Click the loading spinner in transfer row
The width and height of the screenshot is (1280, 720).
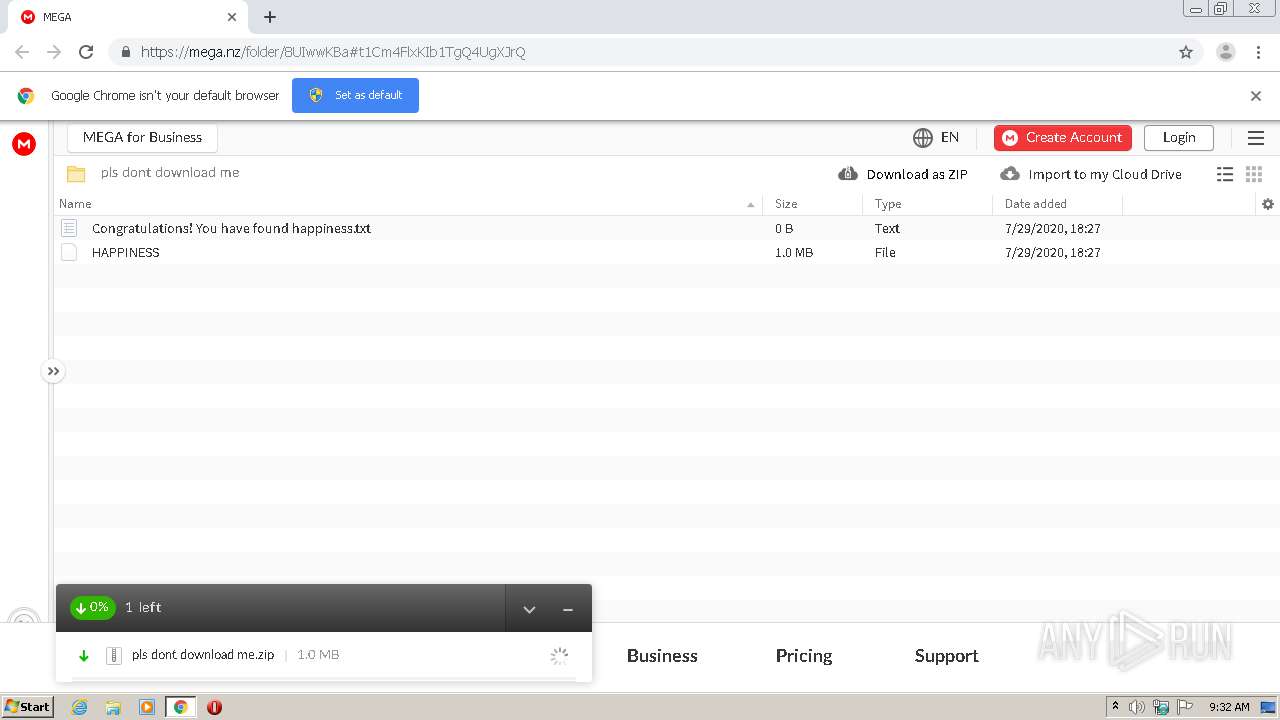[x=559, y=656]
